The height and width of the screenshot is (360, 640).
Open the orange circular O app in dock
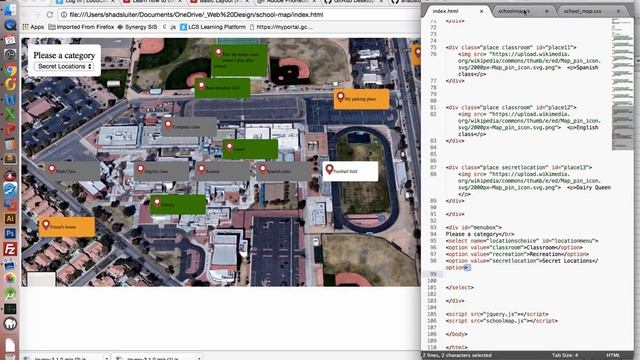pos(10,84)
